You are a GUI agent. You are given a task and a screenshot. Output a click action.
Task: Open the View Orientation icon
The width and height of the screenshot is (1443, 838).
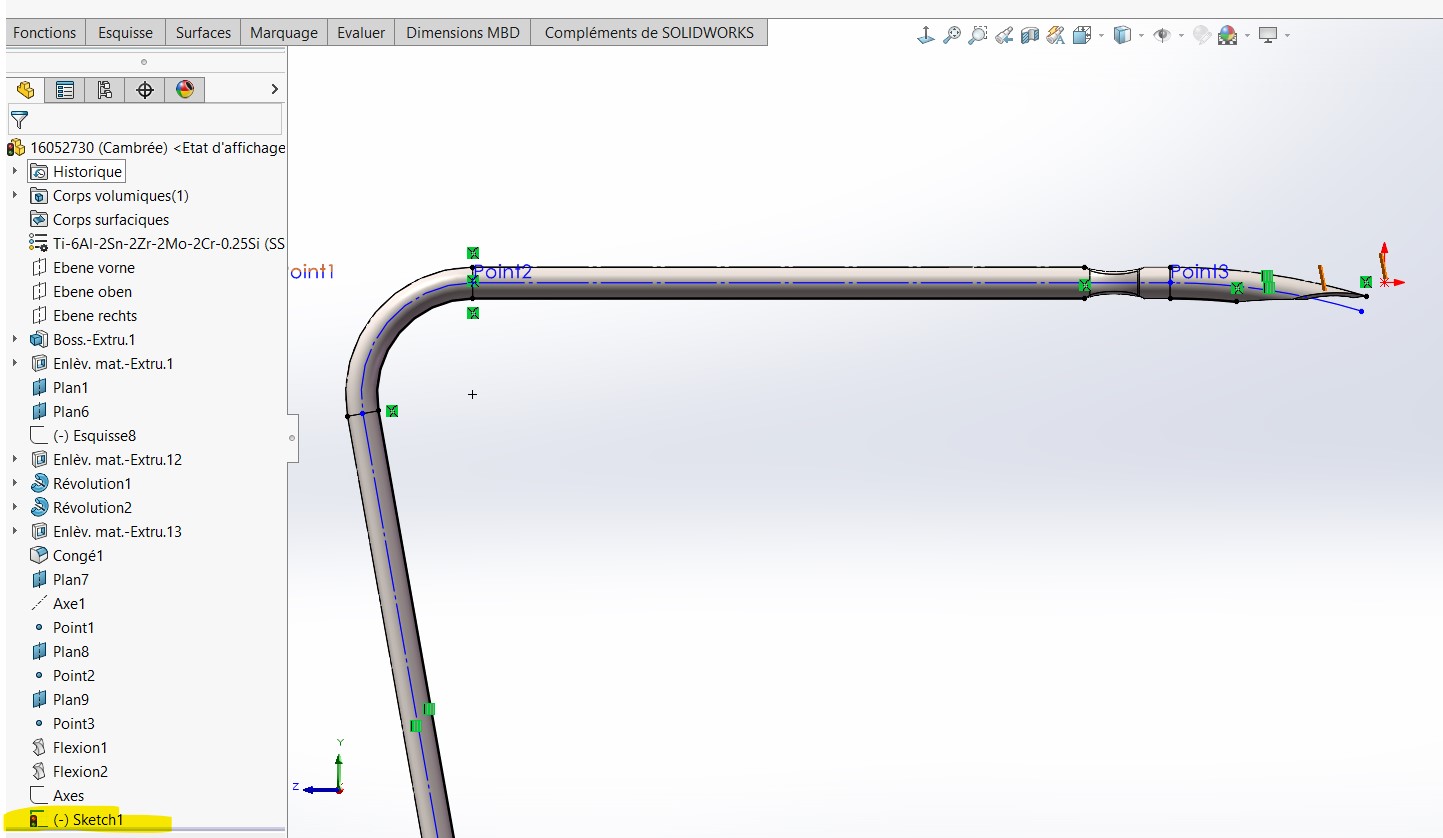click(1081, 35)
